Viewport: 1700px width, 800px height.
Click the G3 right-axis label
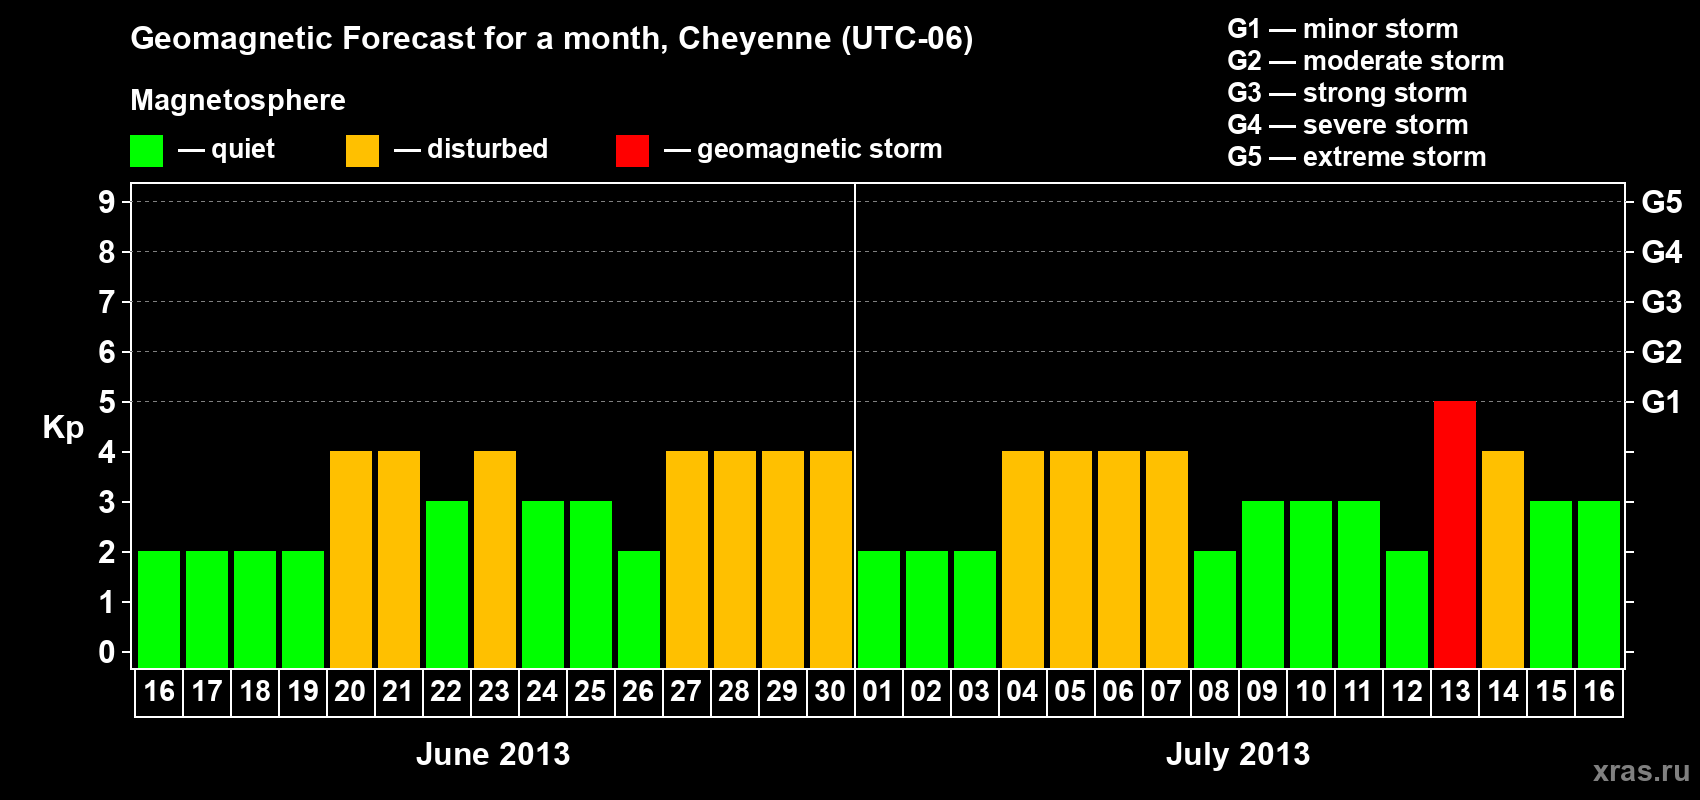pos(1662,302)
